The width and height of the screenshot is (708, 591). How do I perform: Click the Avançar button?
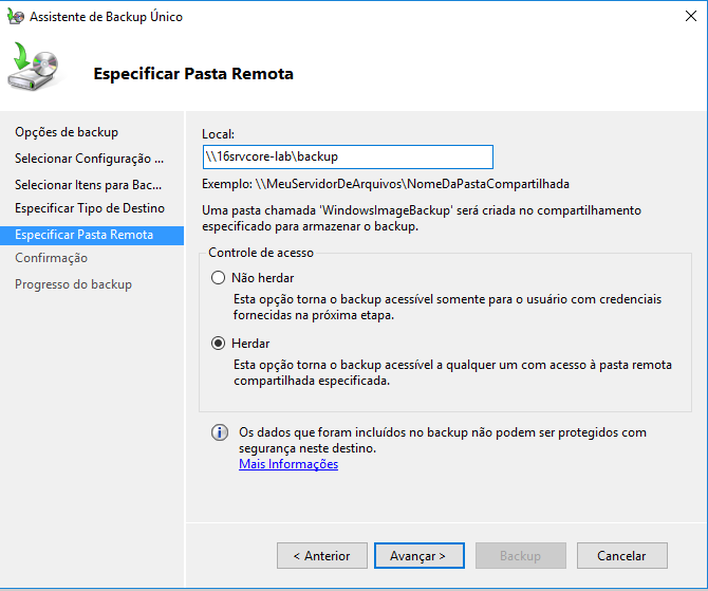pos(419,556)
